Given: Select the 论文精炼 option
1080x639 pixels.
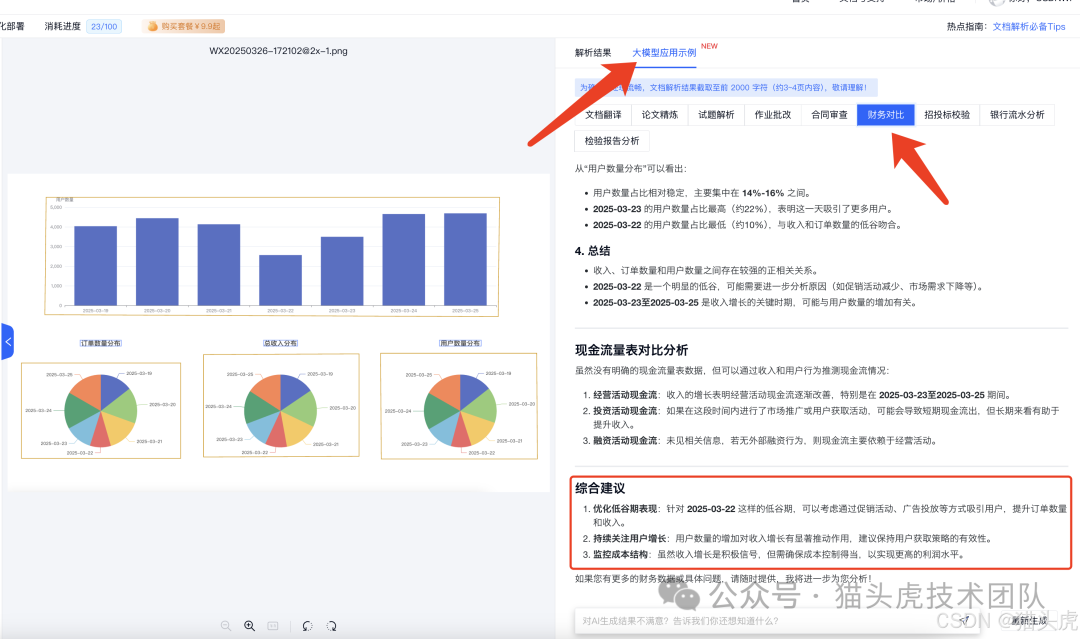Looking at the screenshot, I should click(660, 115).
